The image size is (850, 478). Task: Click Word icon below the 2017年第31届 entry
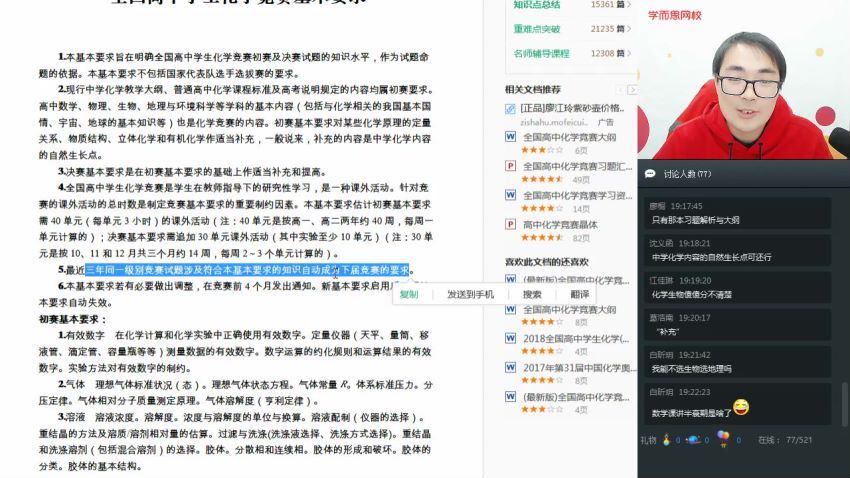pos(510,396)
